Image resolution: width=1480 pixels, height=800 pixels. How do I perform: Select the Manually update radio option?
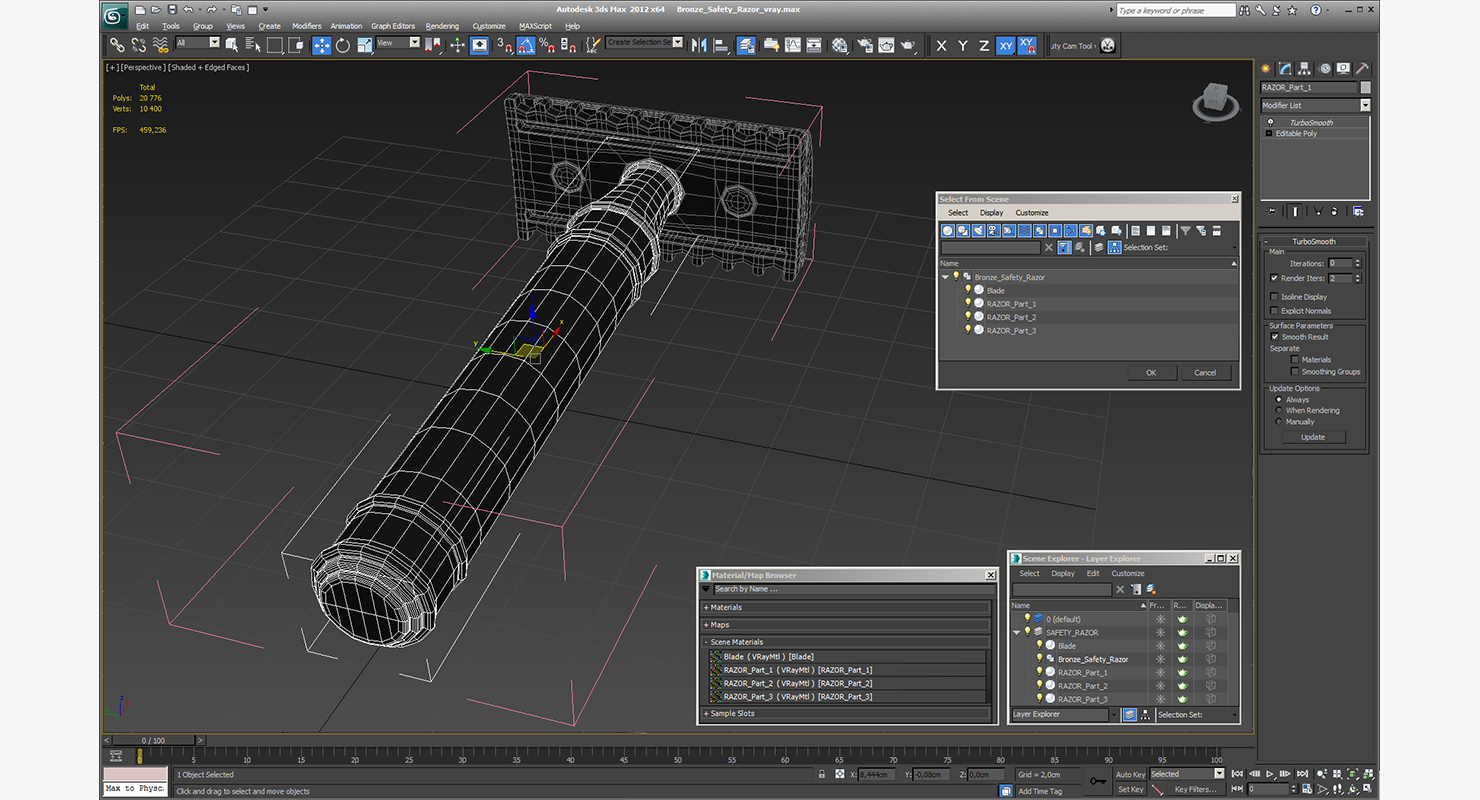click(x=1278, y=422)
